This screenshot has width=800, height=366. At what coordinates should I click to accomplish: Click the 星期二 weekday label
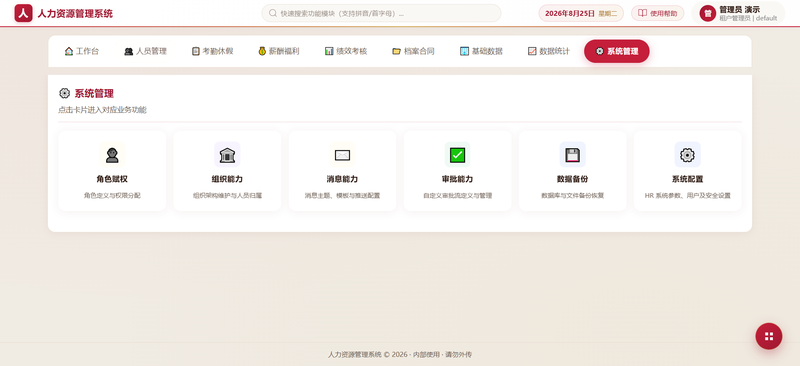pyautogui.click(x=607, y=14)
